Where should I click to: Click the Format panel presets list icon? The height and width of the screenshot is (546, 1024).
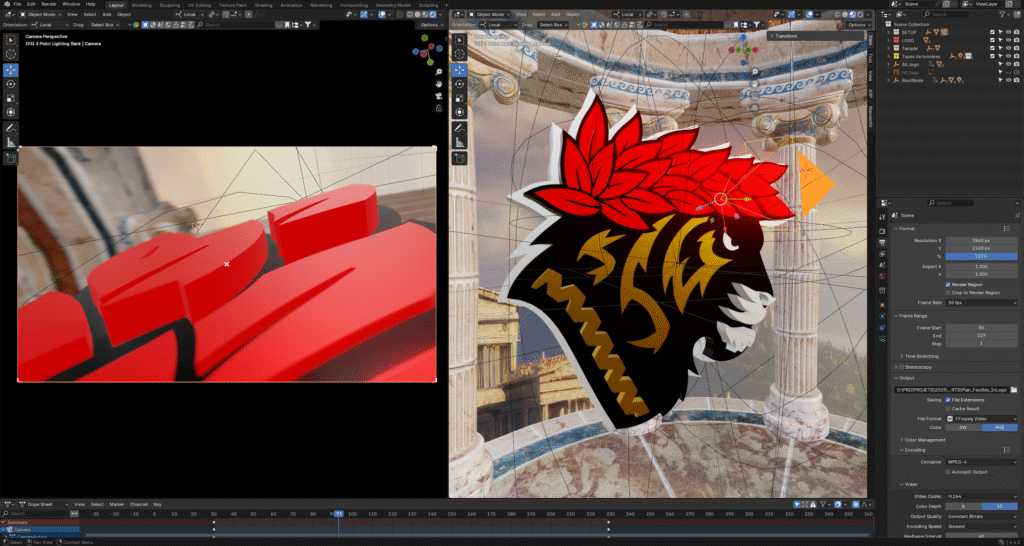coord(1006,229)
